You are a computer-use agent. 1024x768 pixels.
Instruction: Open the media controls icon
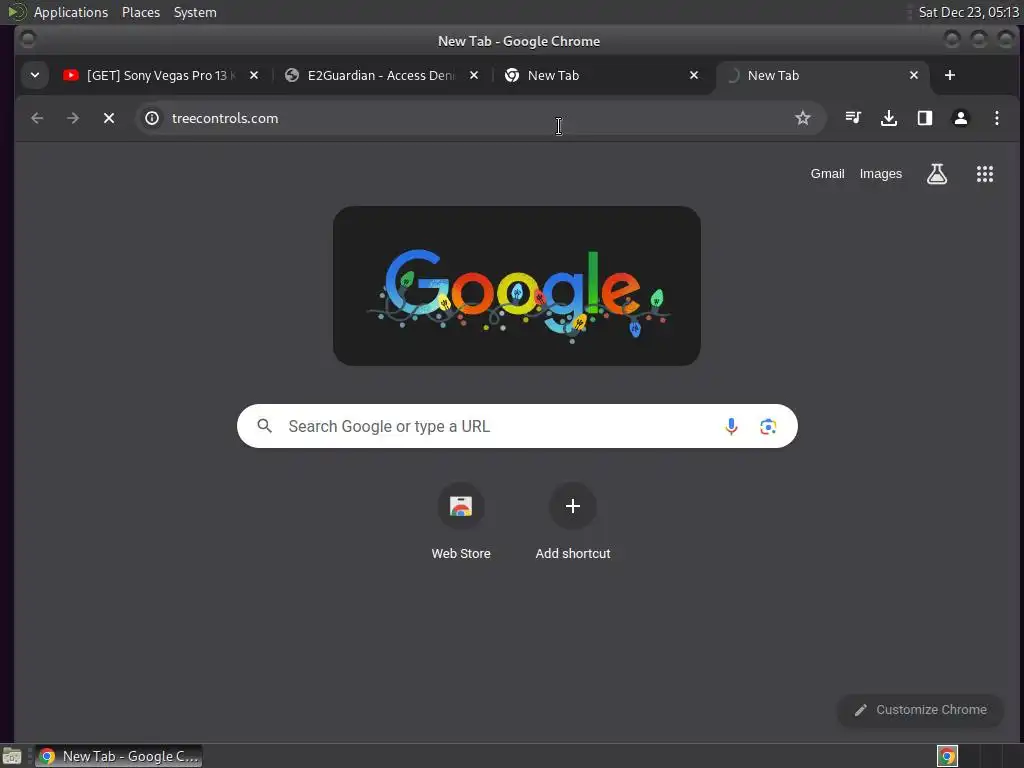[853, 118]
